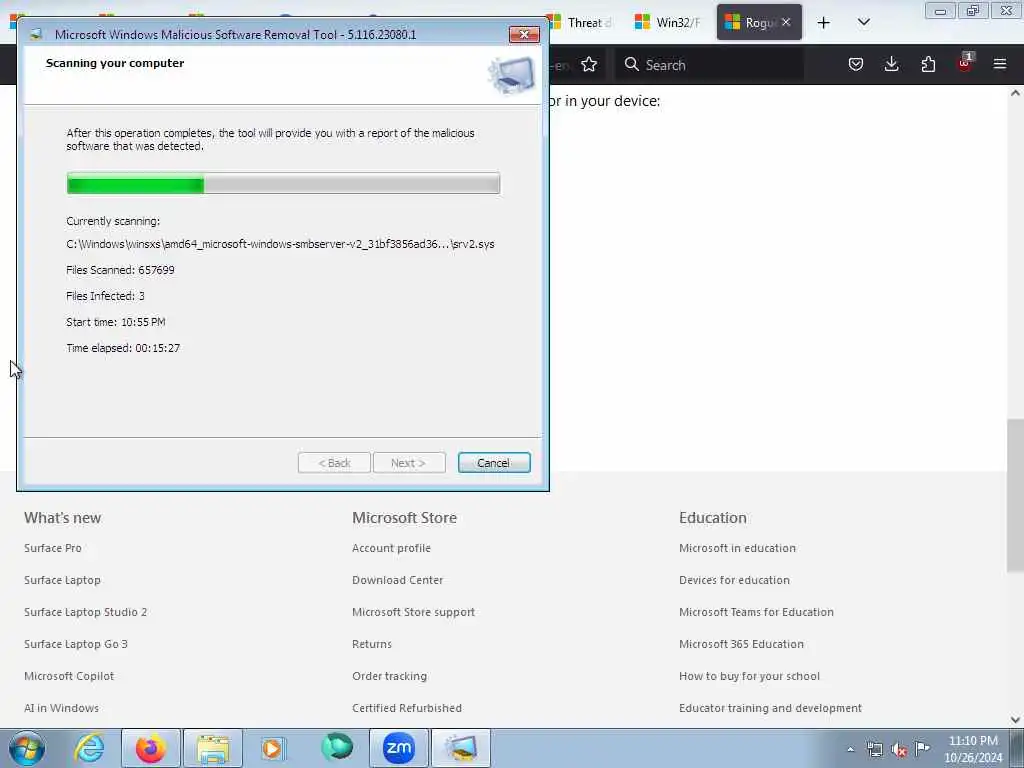1024x768 pixels.
Task: Open the Surface Laptop link
Action: coord(62,580)
